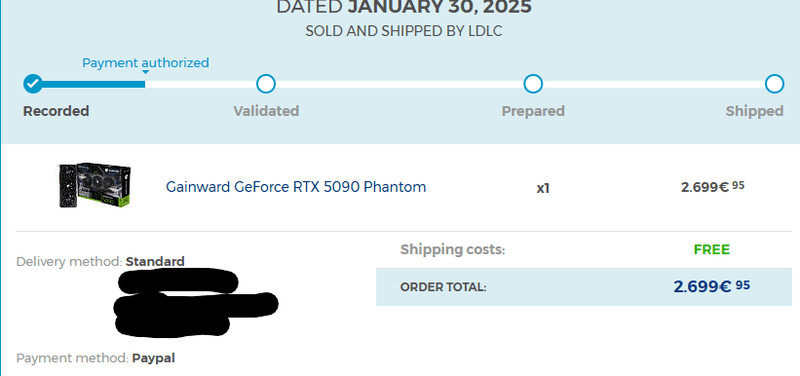Click the x1 quantity indicator

point(543,188)
